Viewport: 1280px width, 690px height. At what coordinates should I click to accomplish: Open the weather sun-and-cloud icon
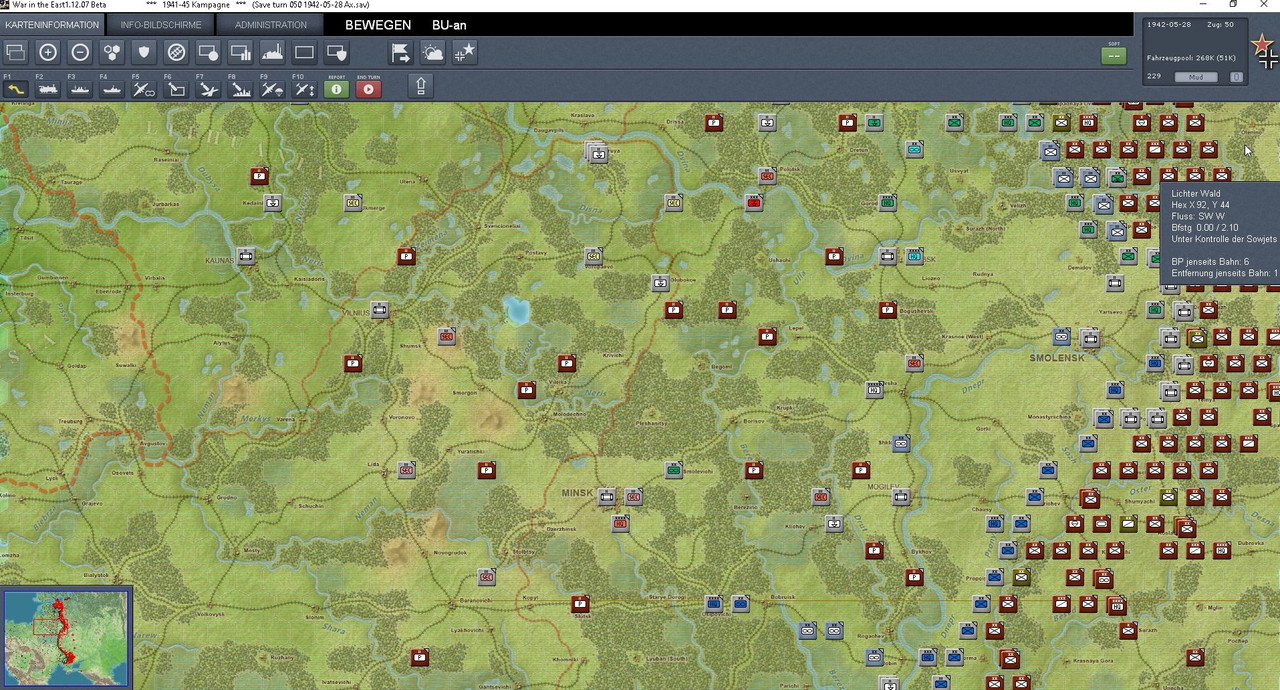pos(433,52)
